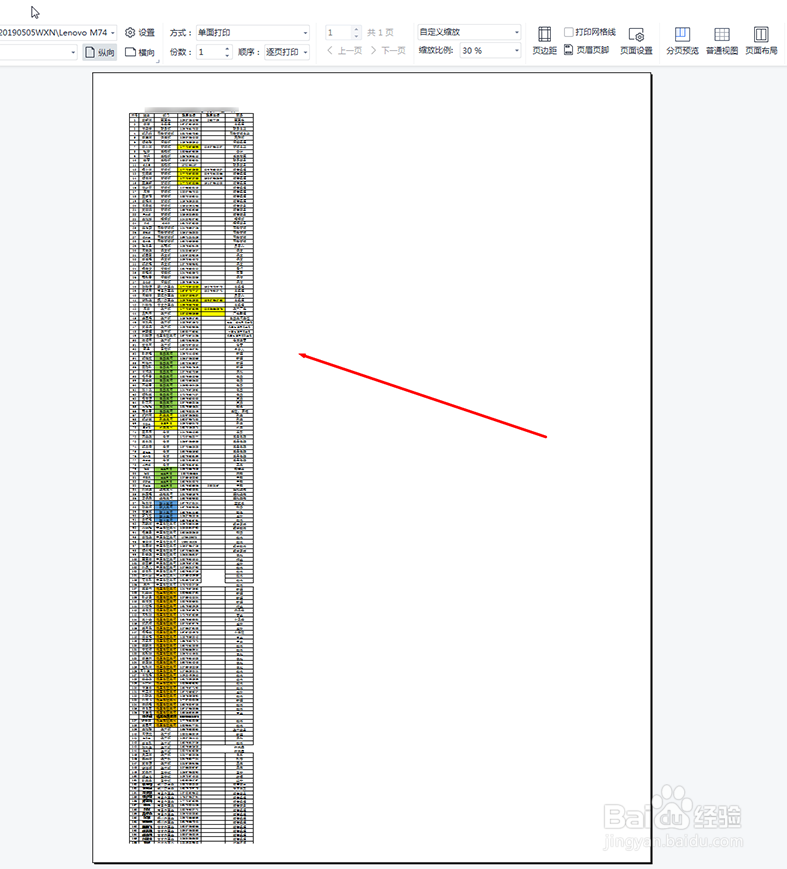The height and width of the screenshot is (869, 787).
Task: Open the 方式 单面打印 dropdown
Action: [x=253, y=33]
